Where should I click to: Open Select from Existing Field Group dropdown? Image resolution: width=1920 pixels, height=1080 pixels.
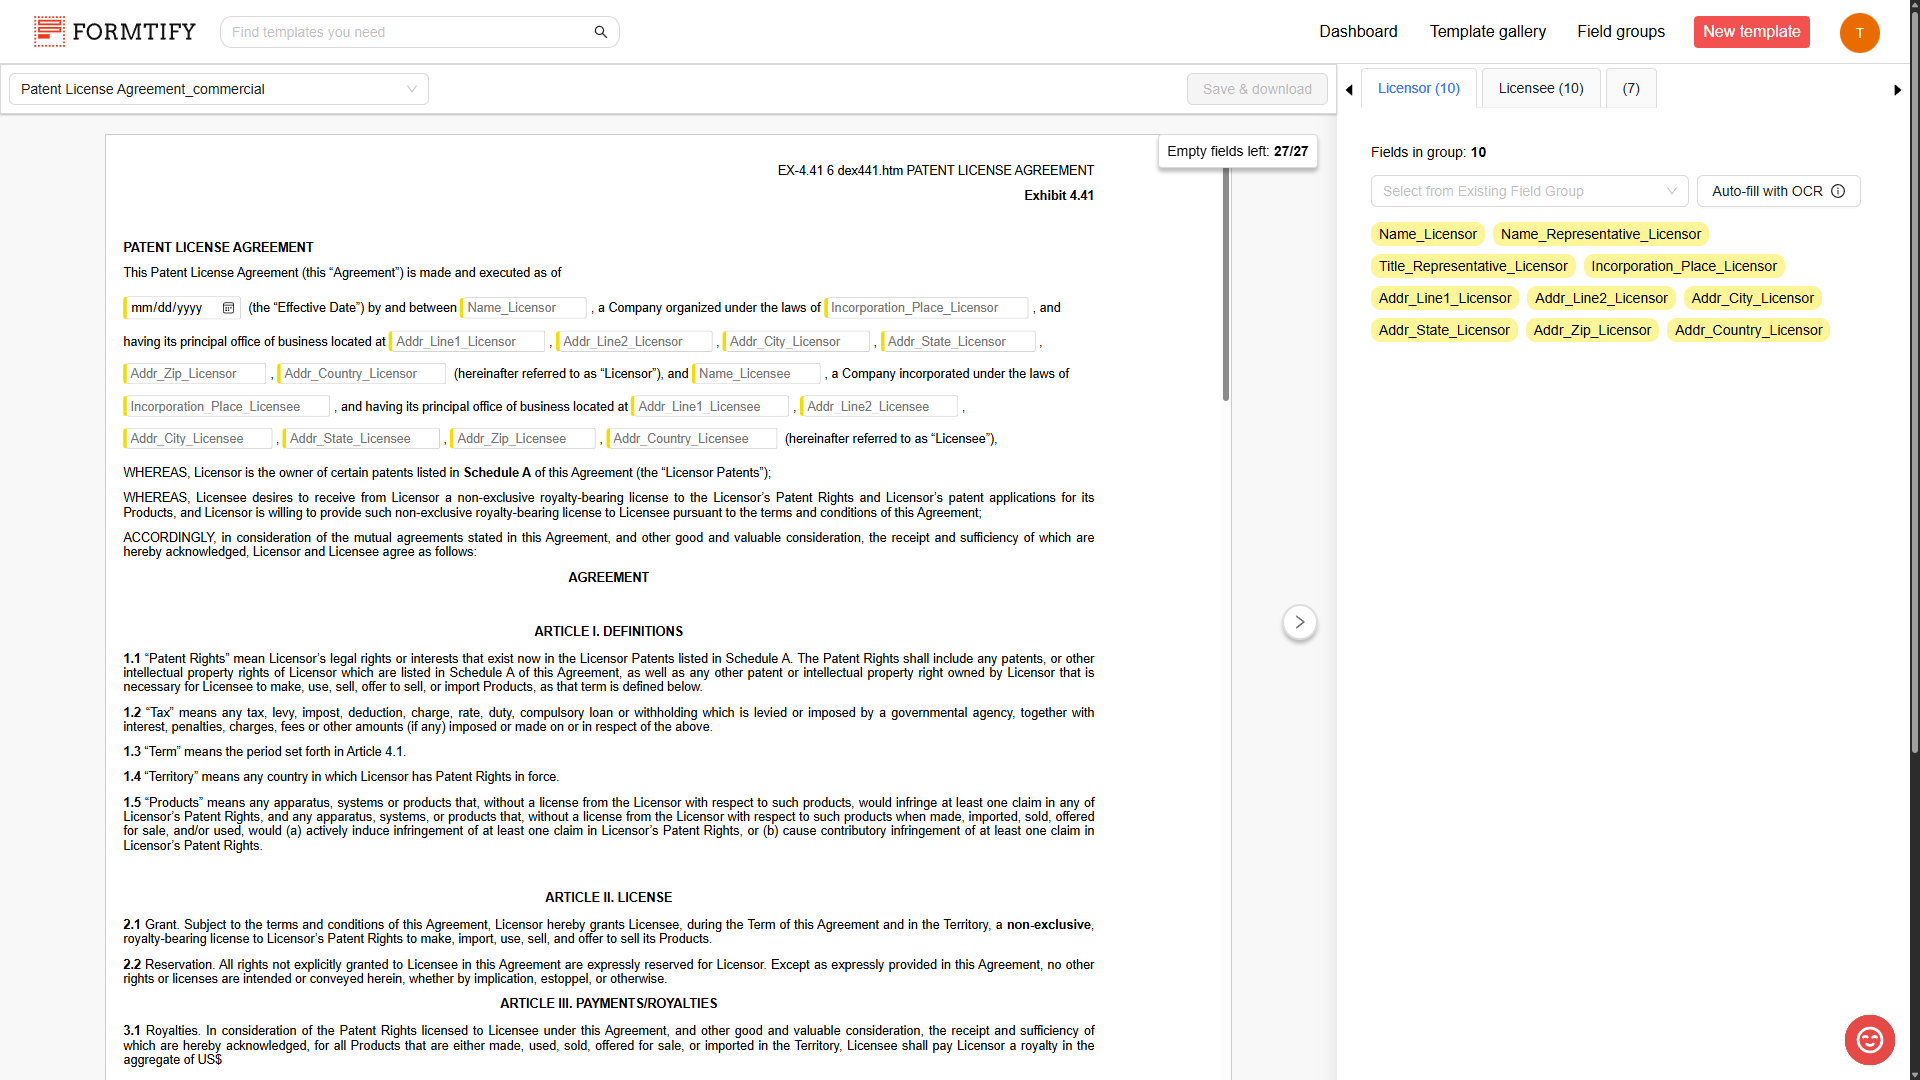(x=1528, y=191)
